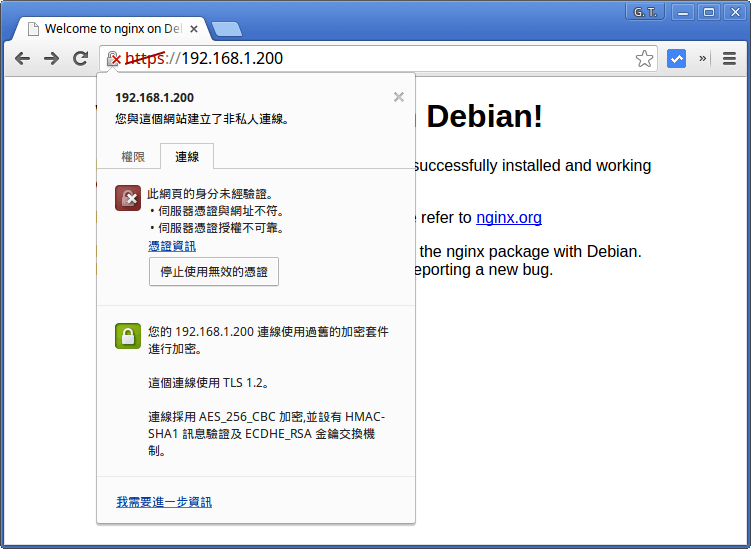Click the text 這個連線使用 TLS 1.2。
The image size is (751, 549).
tap(209, 383)
